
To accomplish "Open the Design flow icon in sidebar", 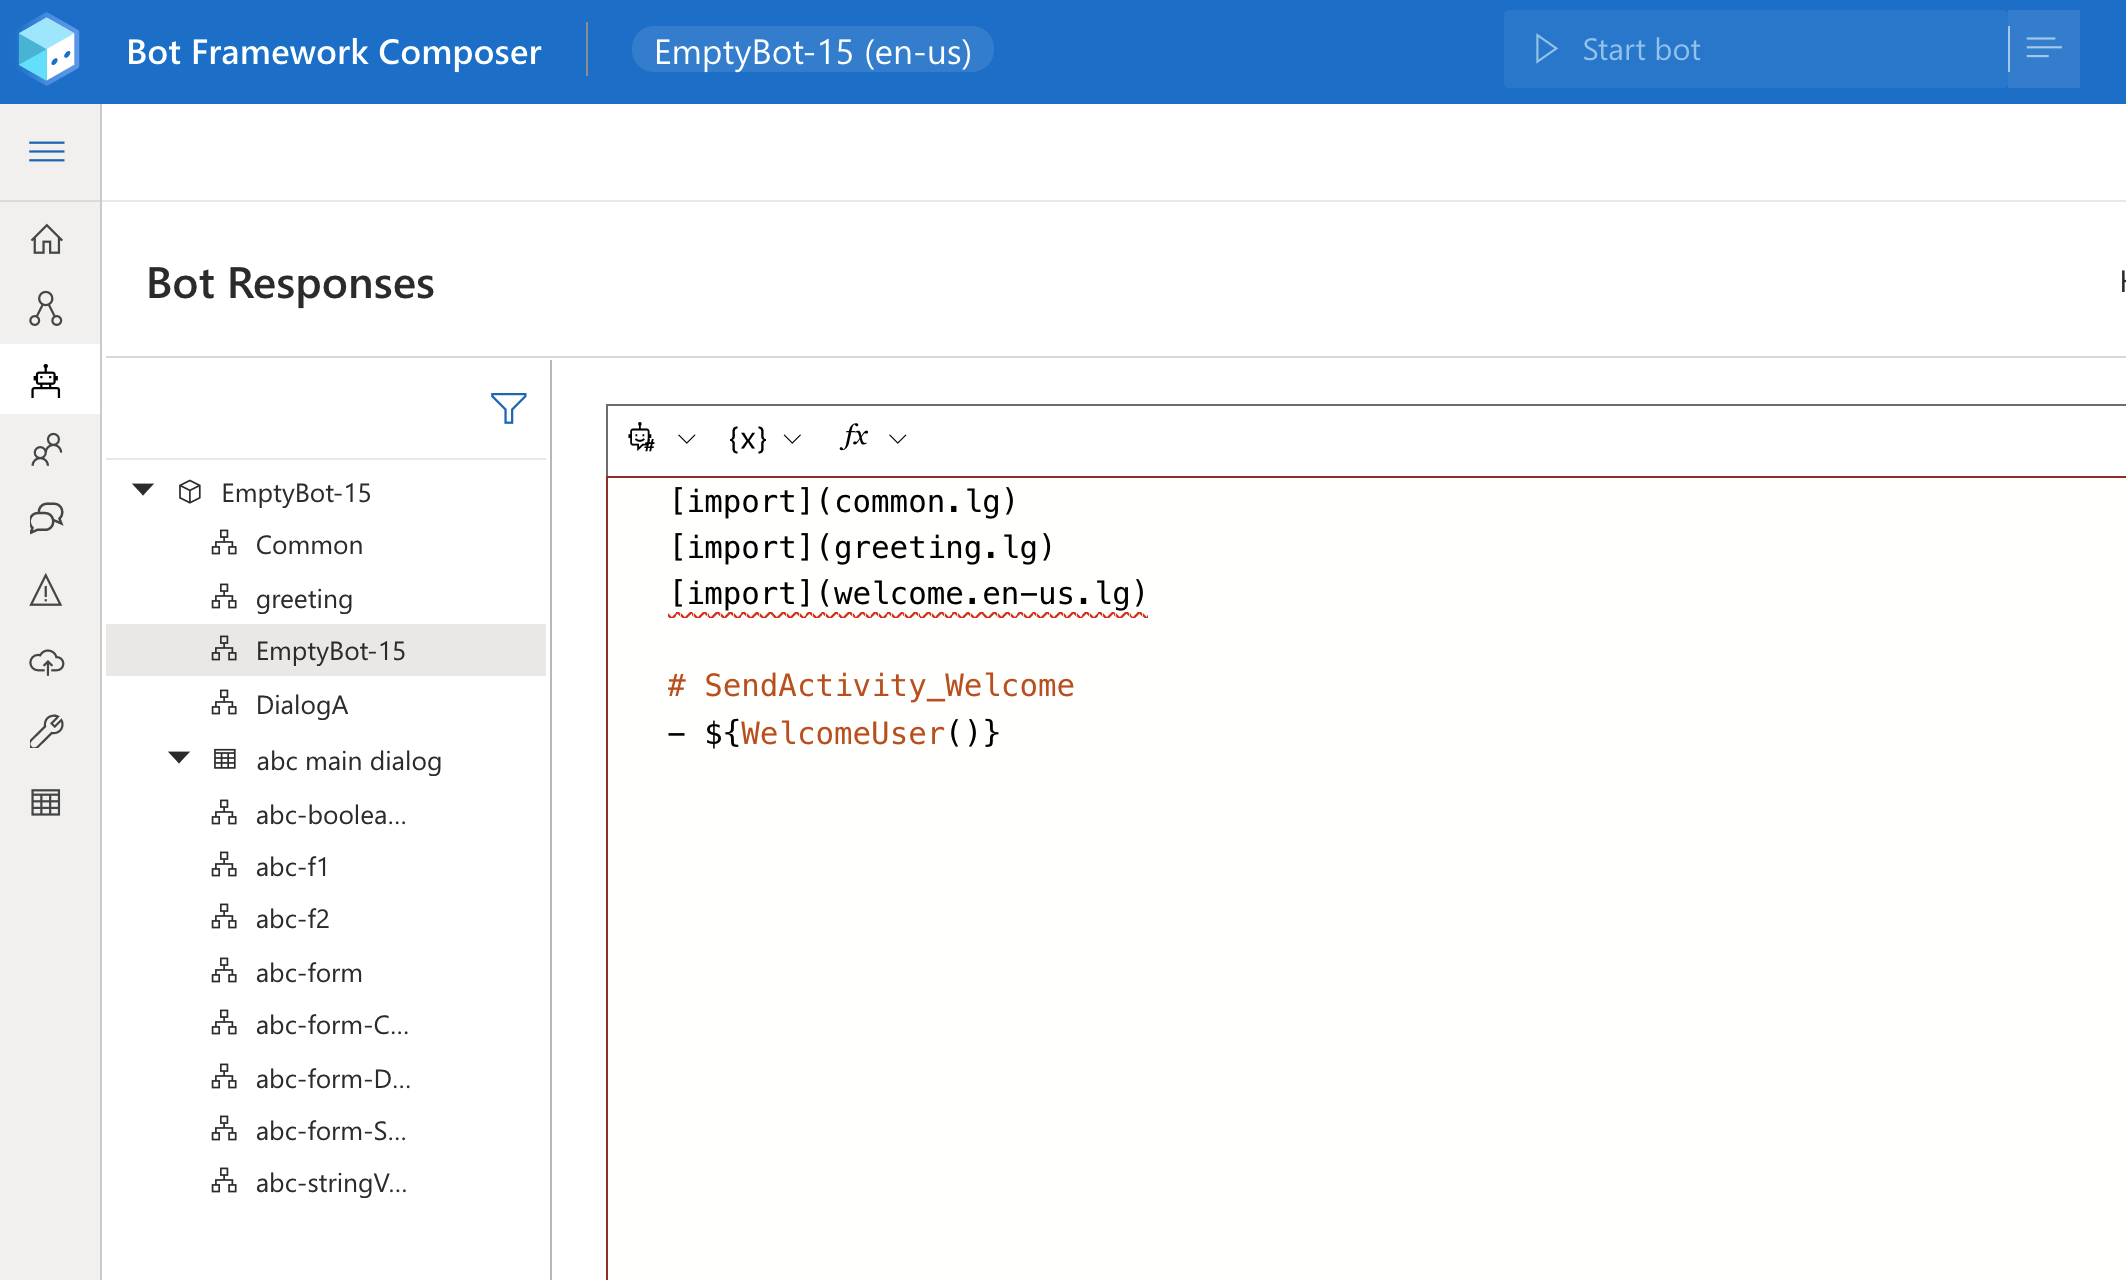I will [x=46, y=309].
